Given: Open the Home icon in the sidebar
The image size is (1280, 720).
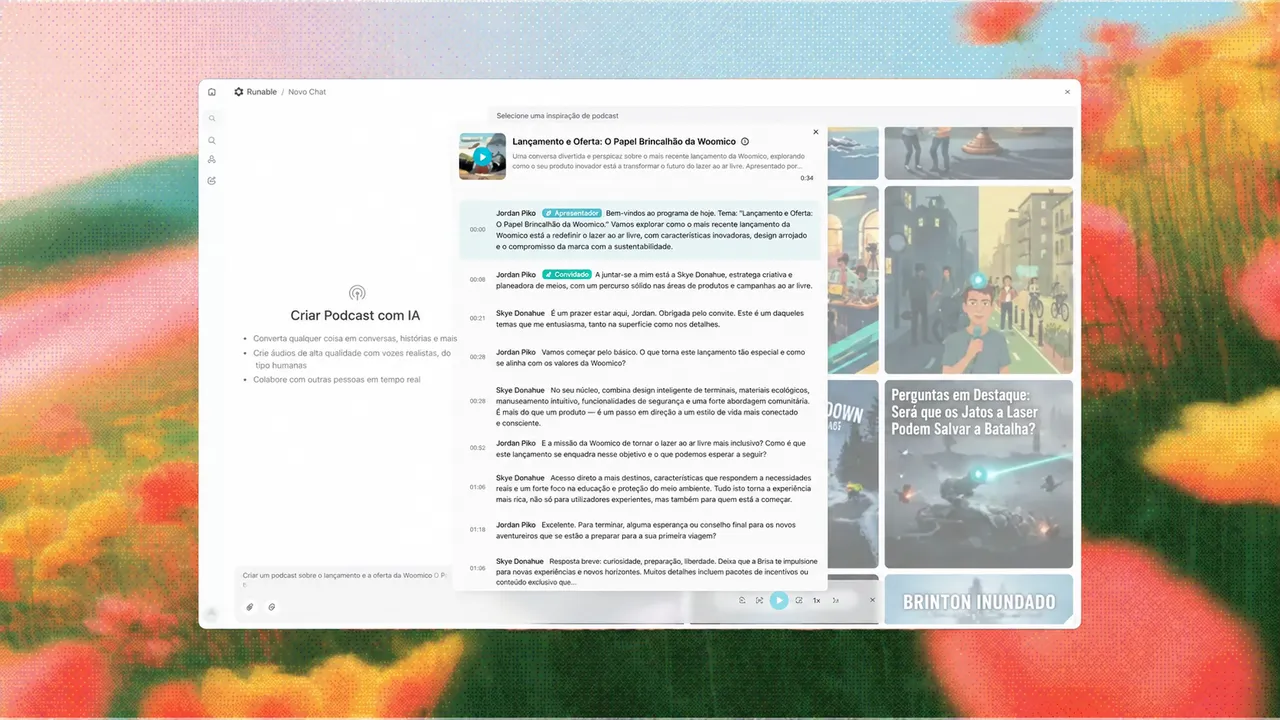Looking at the screenshot, I should click(x=212, y=92).
